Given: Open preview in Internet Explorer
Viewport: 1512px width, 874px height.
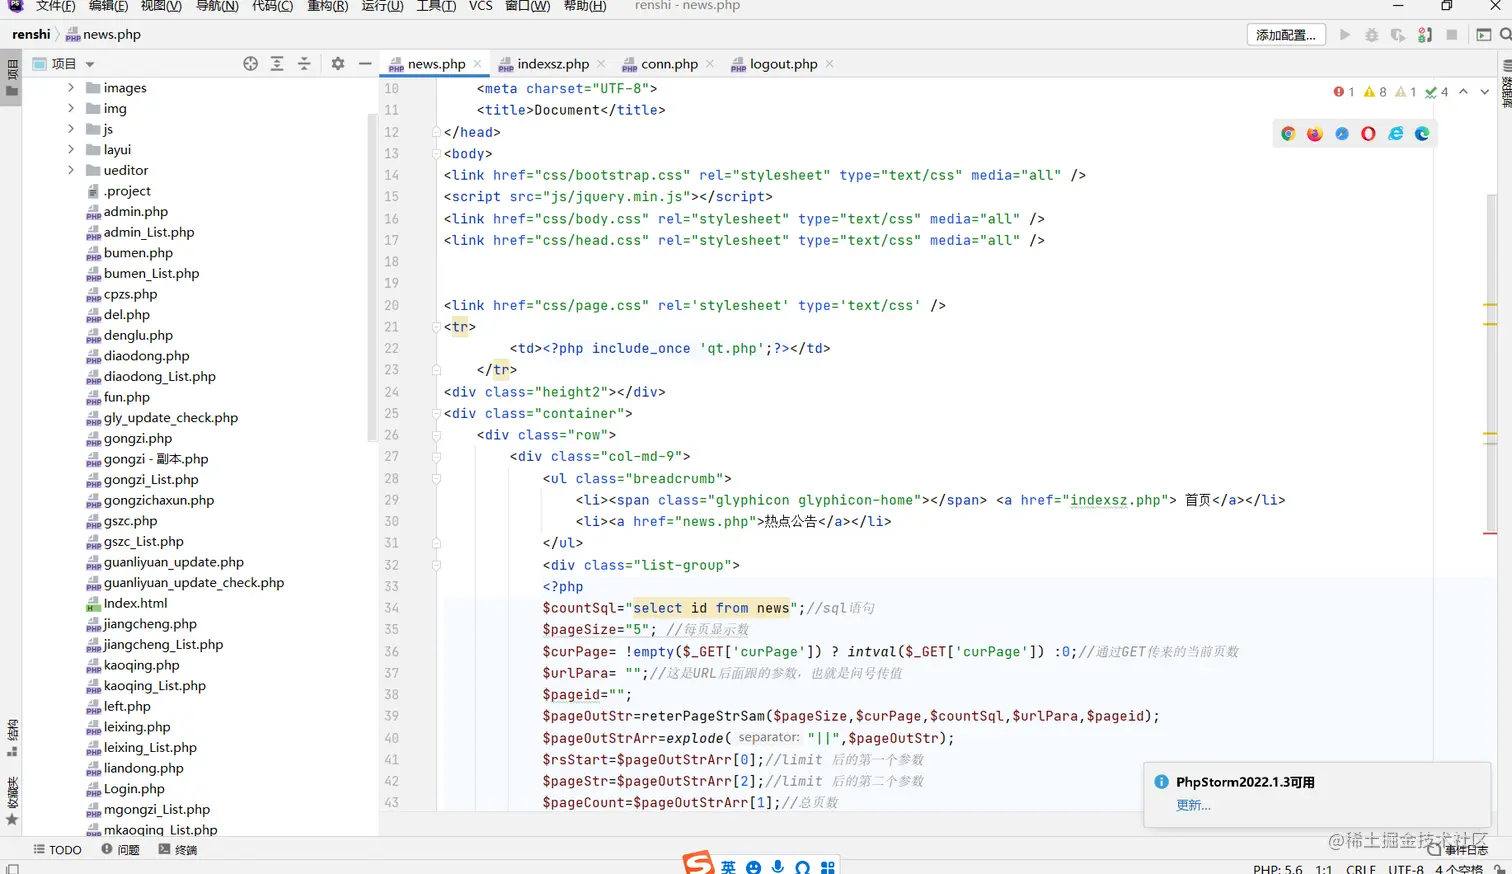Looking at the screenshot, I should click(x=1395, y=134).
